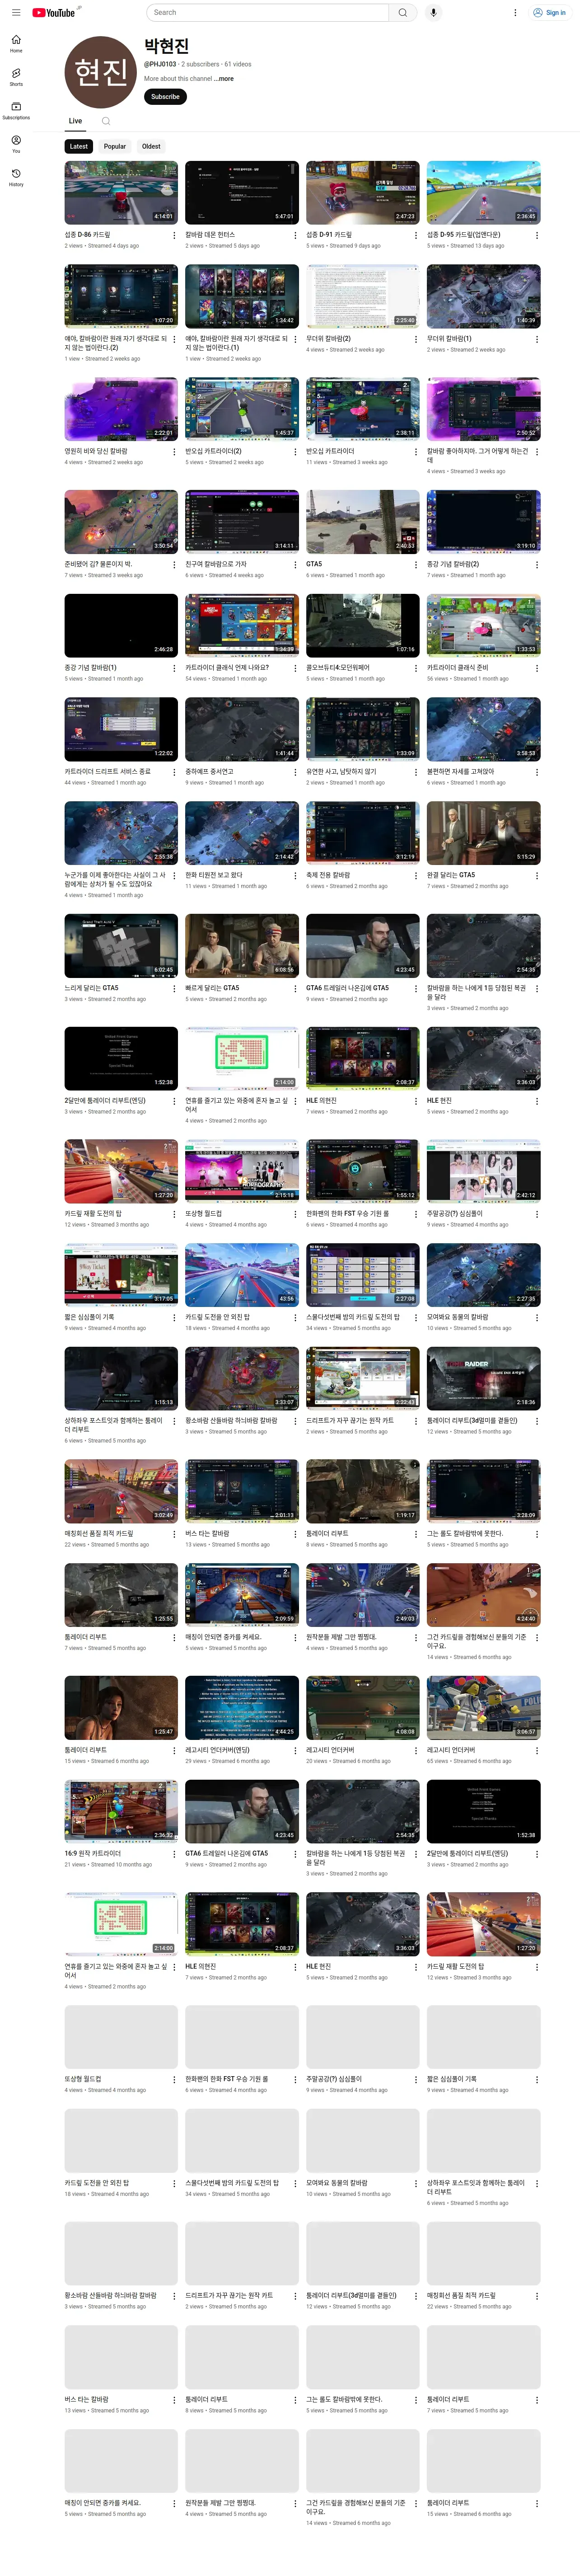
Task: Play the 3:14:11 stream thumbnail
Action: click(241, 522)
